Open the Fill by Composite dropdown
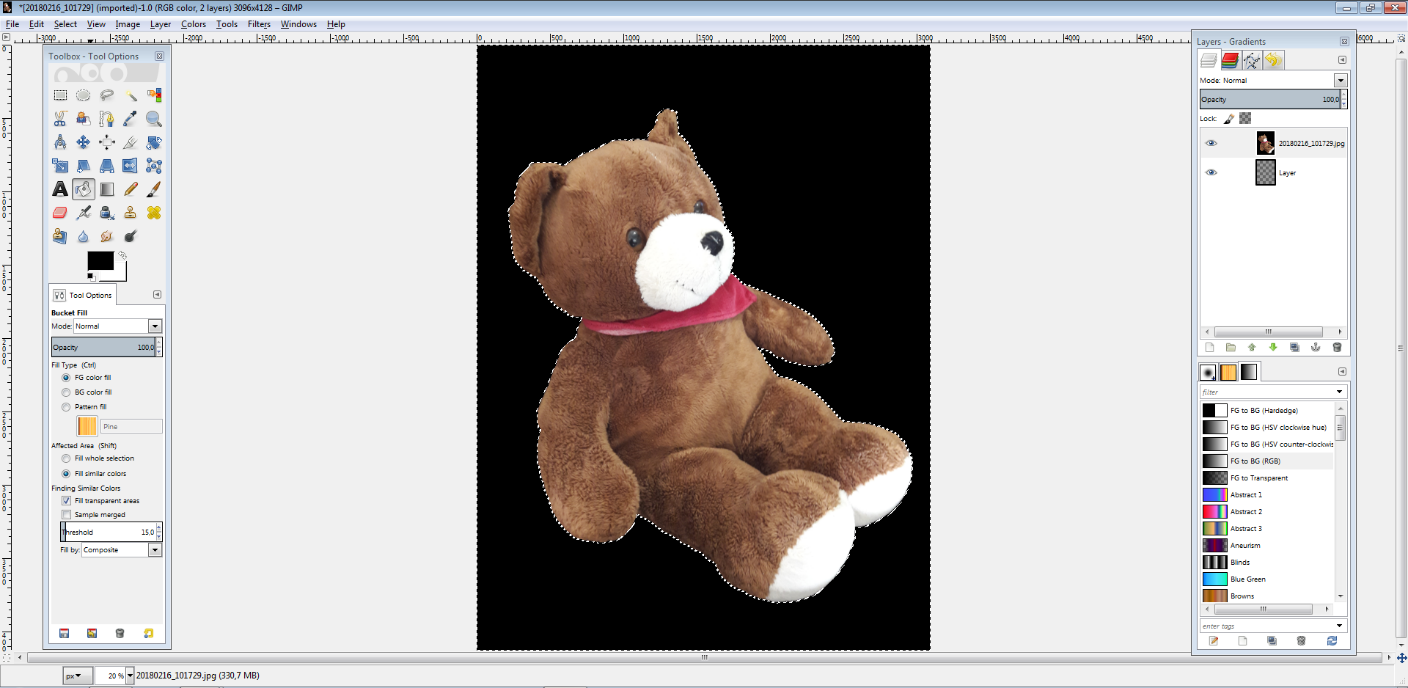Screen dimensions: 1408x688 click(154, 550)
